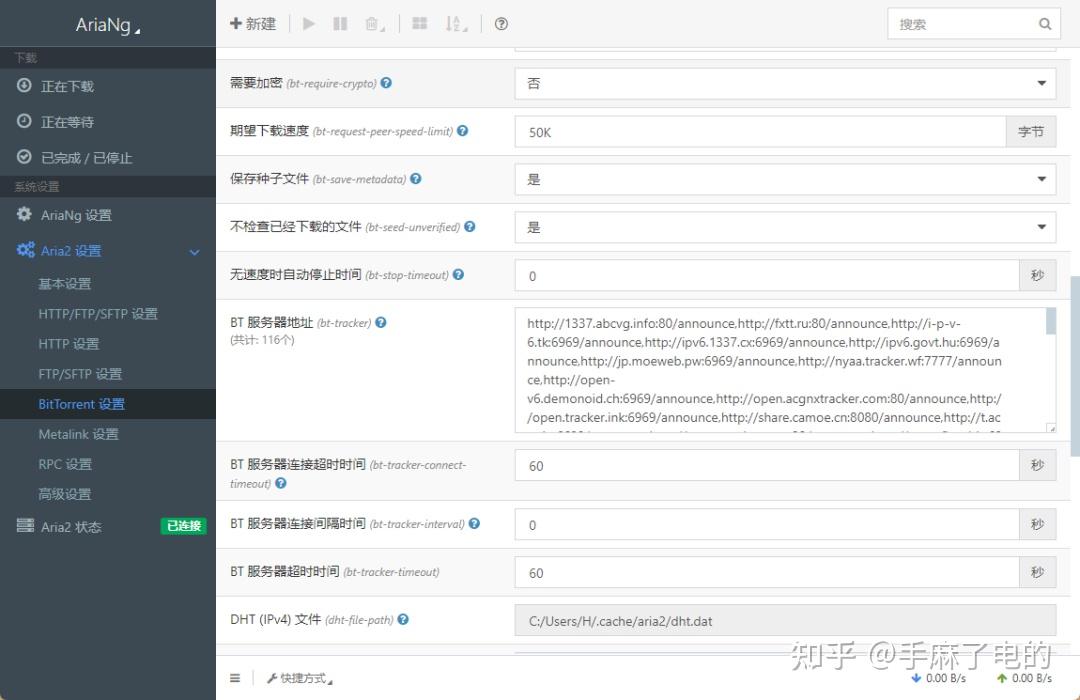
Task: Click help icon for dht-file-path
Action: pos(404,619)
